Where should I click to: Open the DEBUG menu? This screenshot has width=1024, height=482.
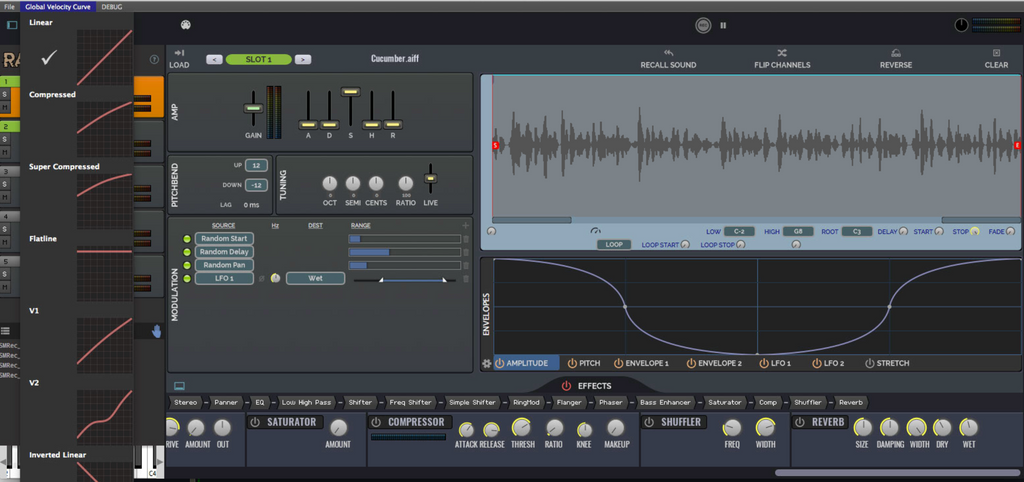tap(112, 7)
